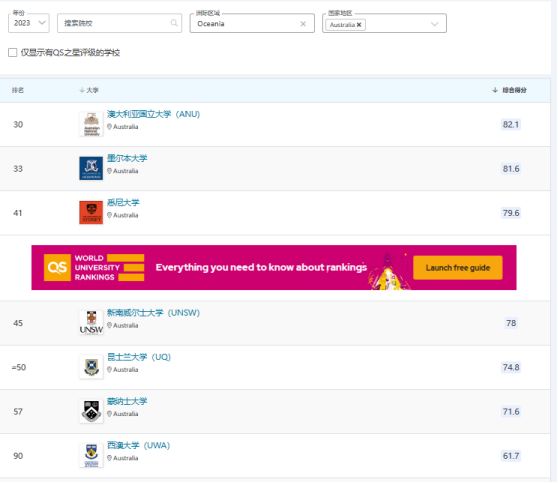Viewport: 558px width, 483px height.
Task: Open the 2023 year dropdown
Action: (x=29, y=23)
